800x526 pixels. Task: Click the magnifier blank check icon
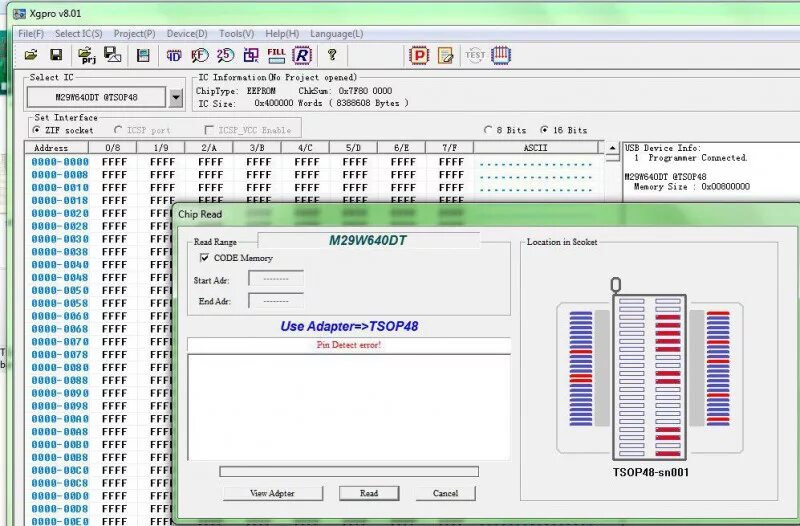click(x=199, y=55)
